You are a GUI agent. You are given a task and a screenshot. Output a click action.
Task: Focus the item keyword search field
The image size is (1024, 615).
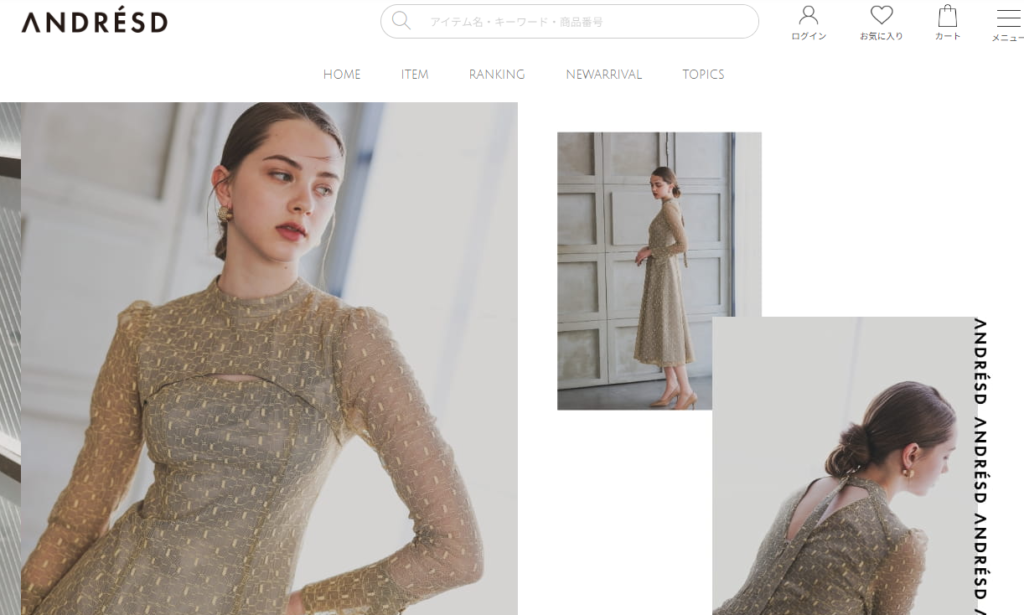click(569, 22)
